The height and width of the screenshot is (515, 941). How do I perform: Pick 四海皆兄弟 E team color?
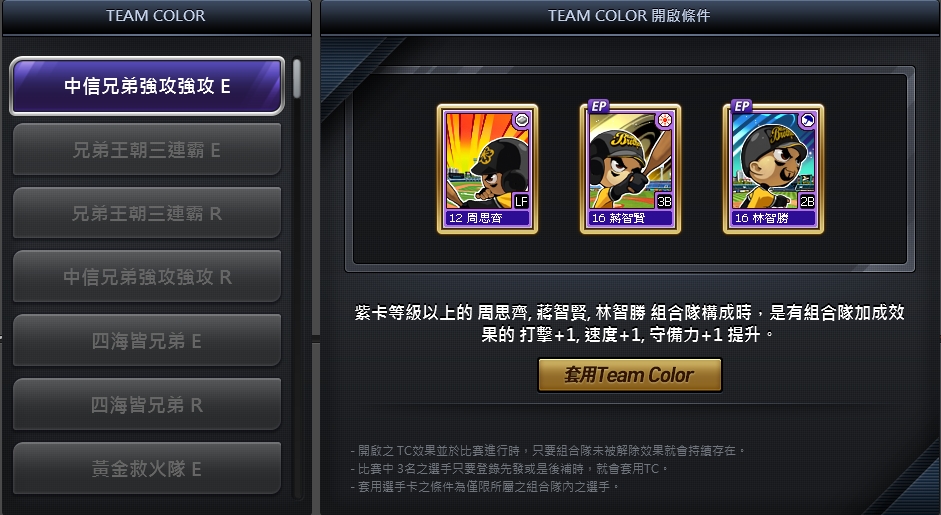click(x=147, y=341)
